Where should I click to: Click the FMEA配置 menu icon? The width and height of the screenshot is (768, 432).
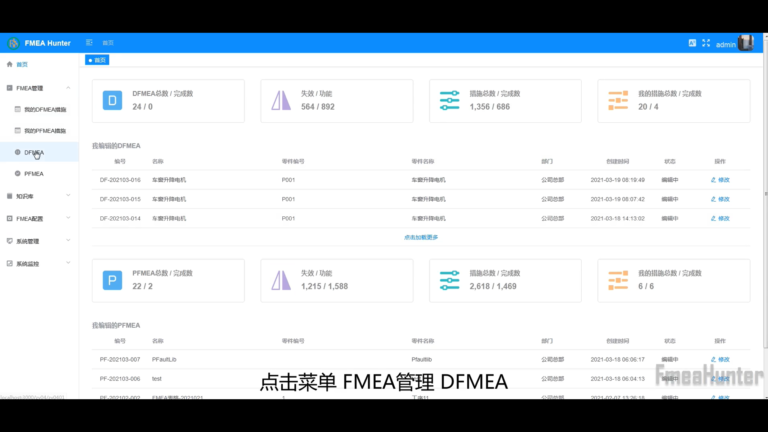[9, 218]
